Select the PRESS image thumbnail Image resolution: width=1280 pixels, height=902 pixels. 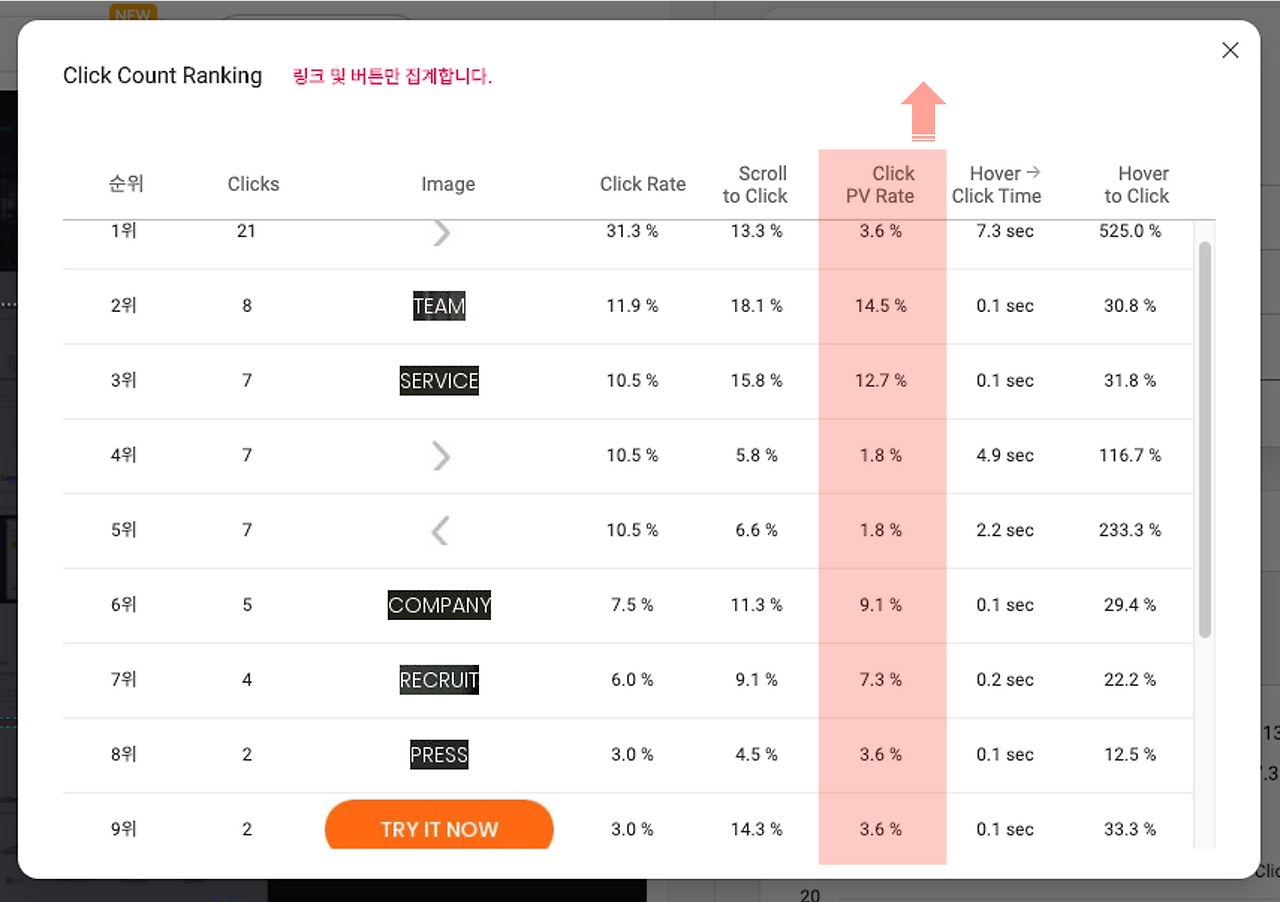click(x=439, y=755)
